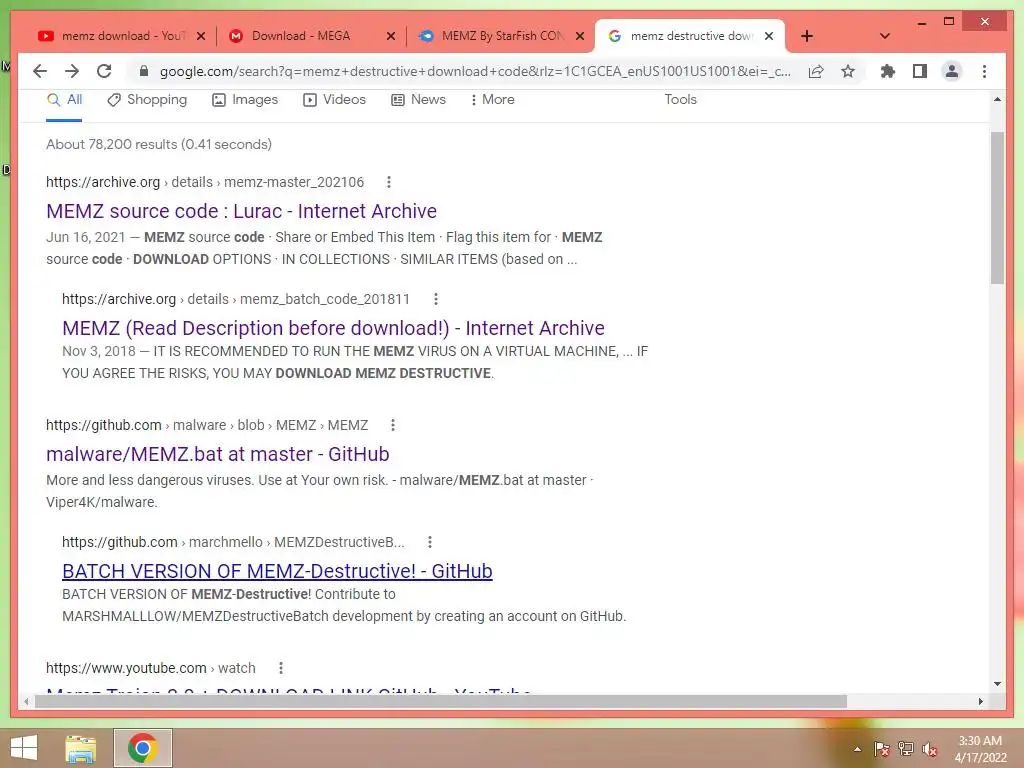Open MEMZ Read Description before download link

(333, 328)
